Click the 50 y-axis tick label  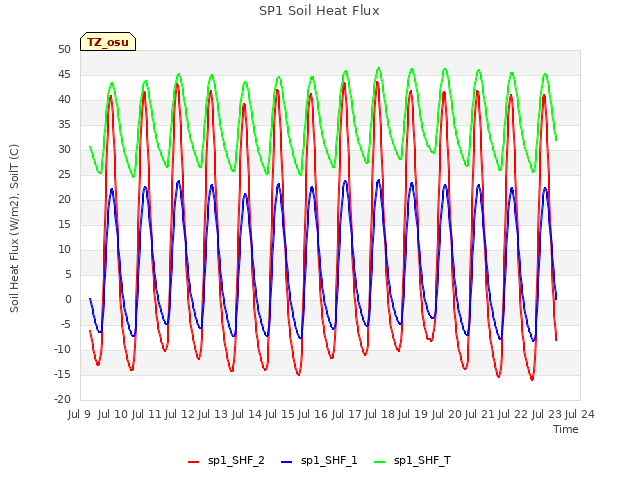click(x=64, y=50)
